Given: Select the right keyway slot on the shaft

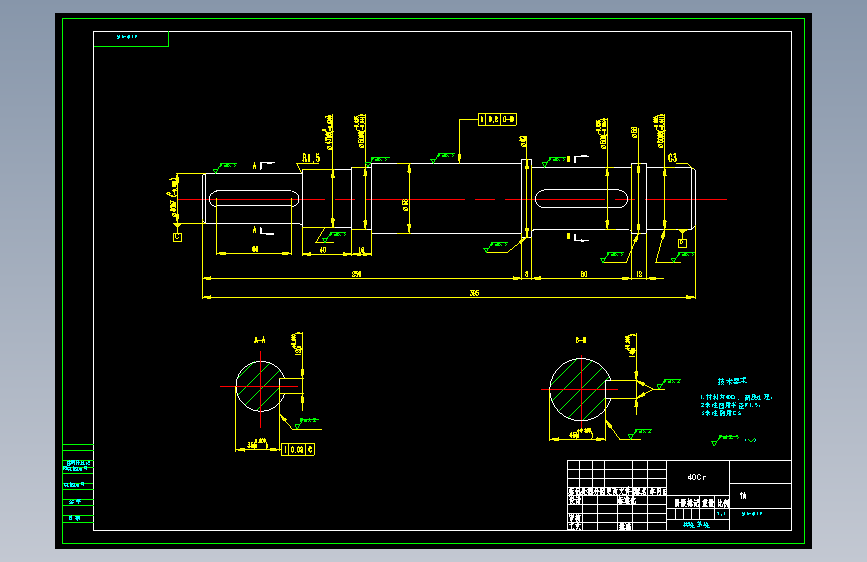Looking at the screenshot, I should pos(581,199).
